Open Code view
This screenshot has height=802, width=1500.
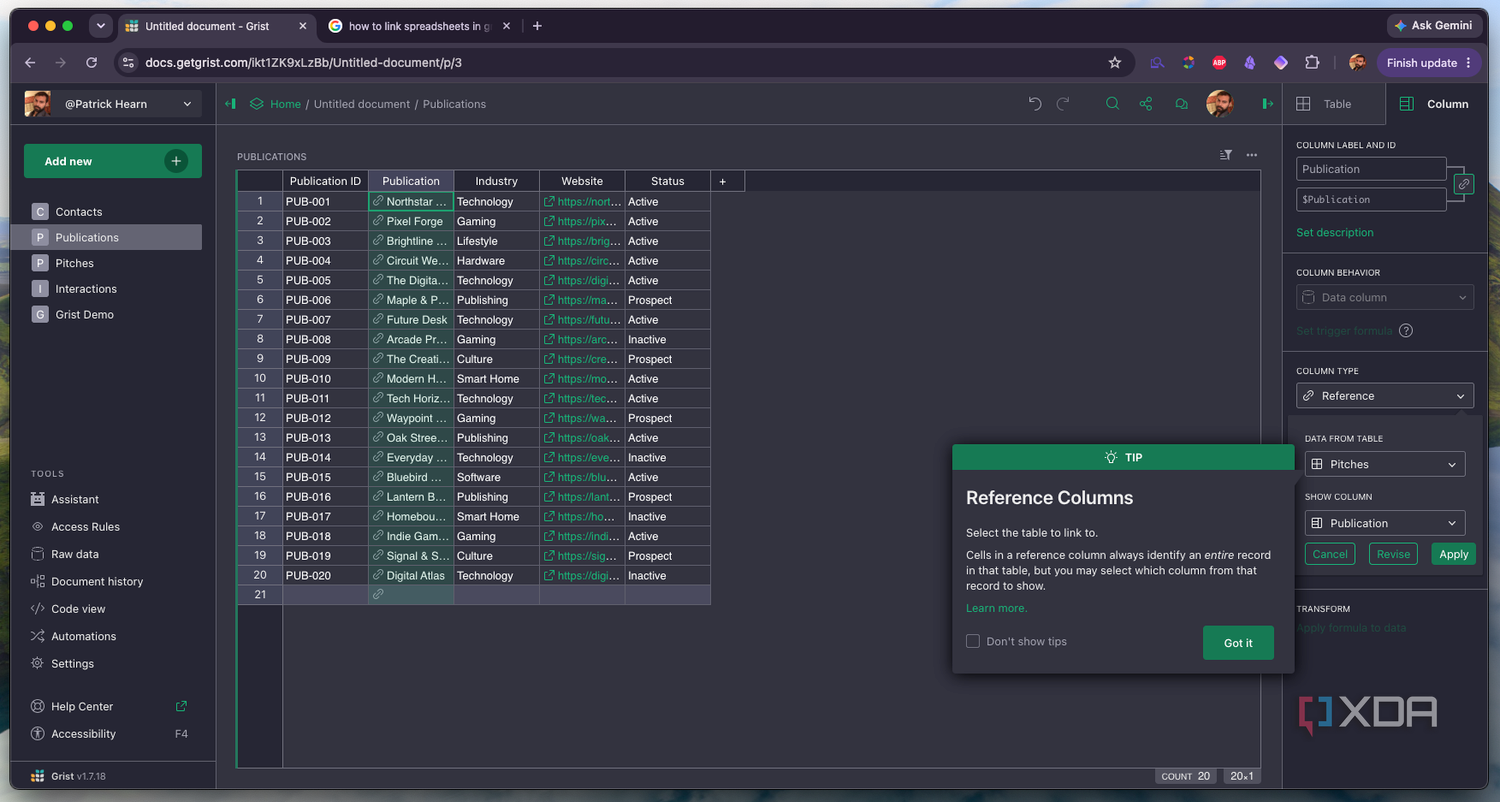click(x=78, y=609)
